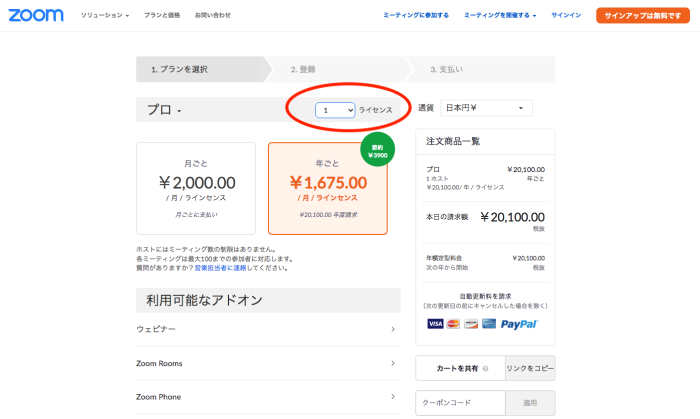Open the プロ plan dropdown
700x419 pixels.
[x=164, y=110]
